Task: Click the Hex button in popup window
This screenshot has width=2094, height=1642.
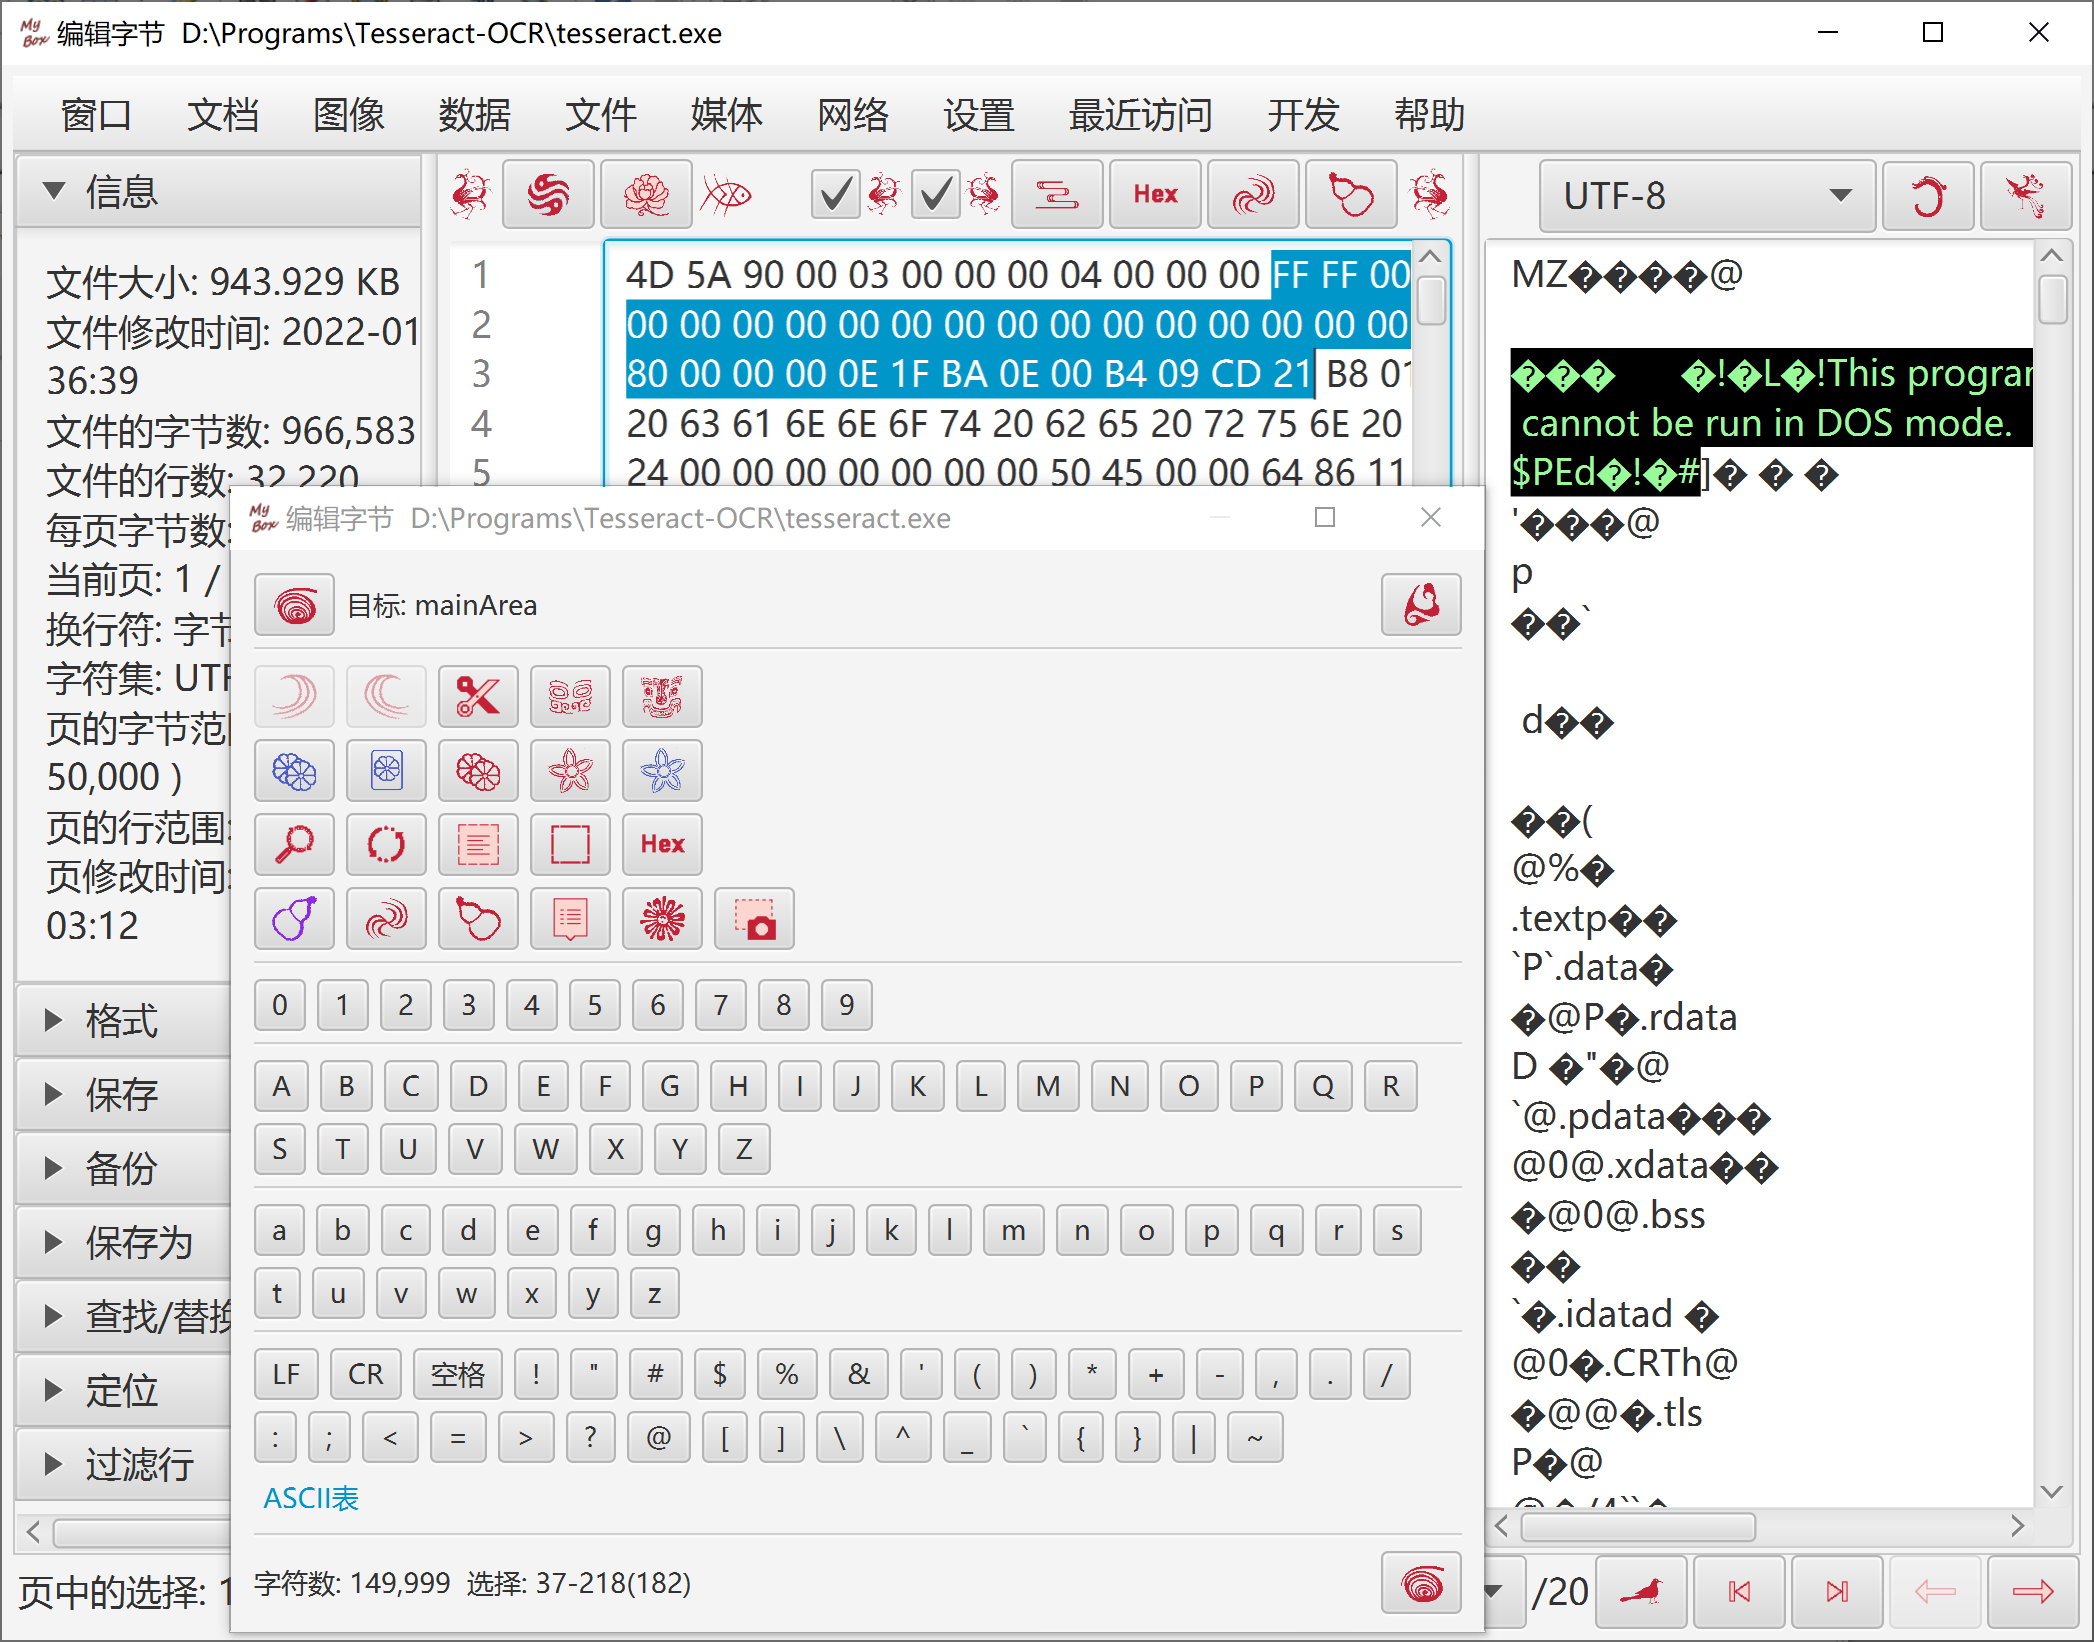Action: pyautogui.click(x=662, y=844)
